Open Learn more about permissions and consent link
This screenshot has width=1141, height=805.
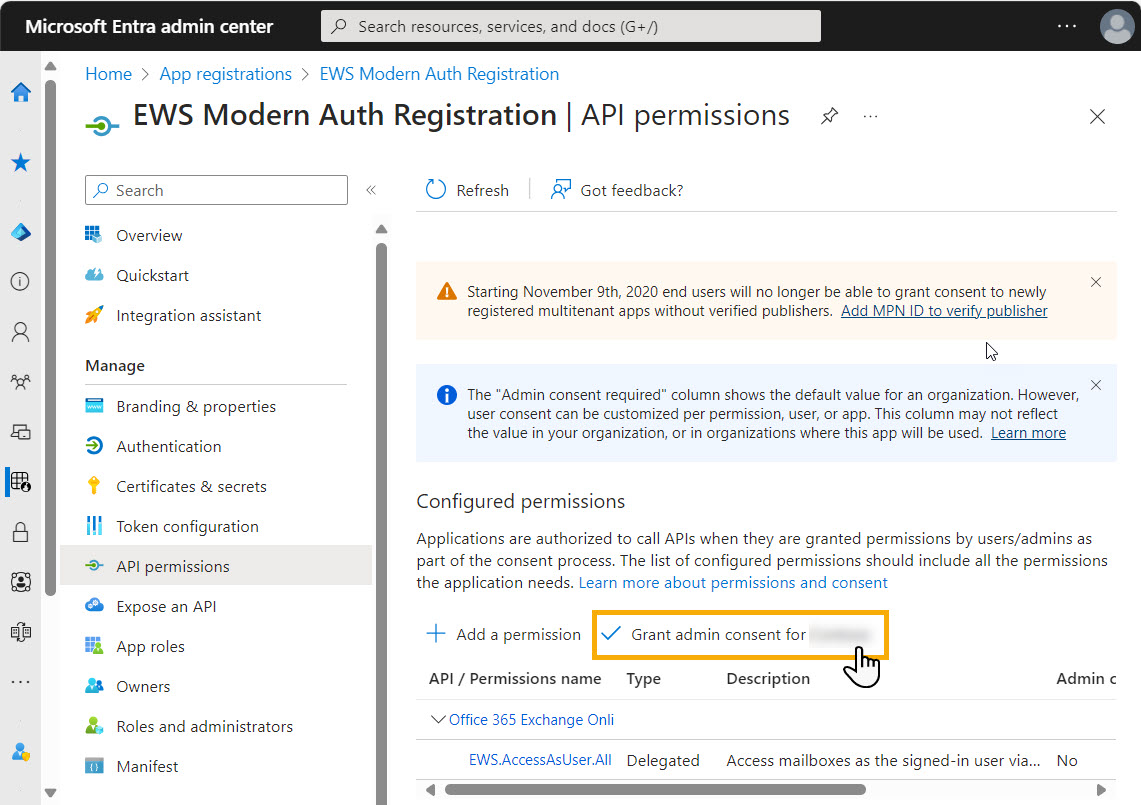pos(733,582)
